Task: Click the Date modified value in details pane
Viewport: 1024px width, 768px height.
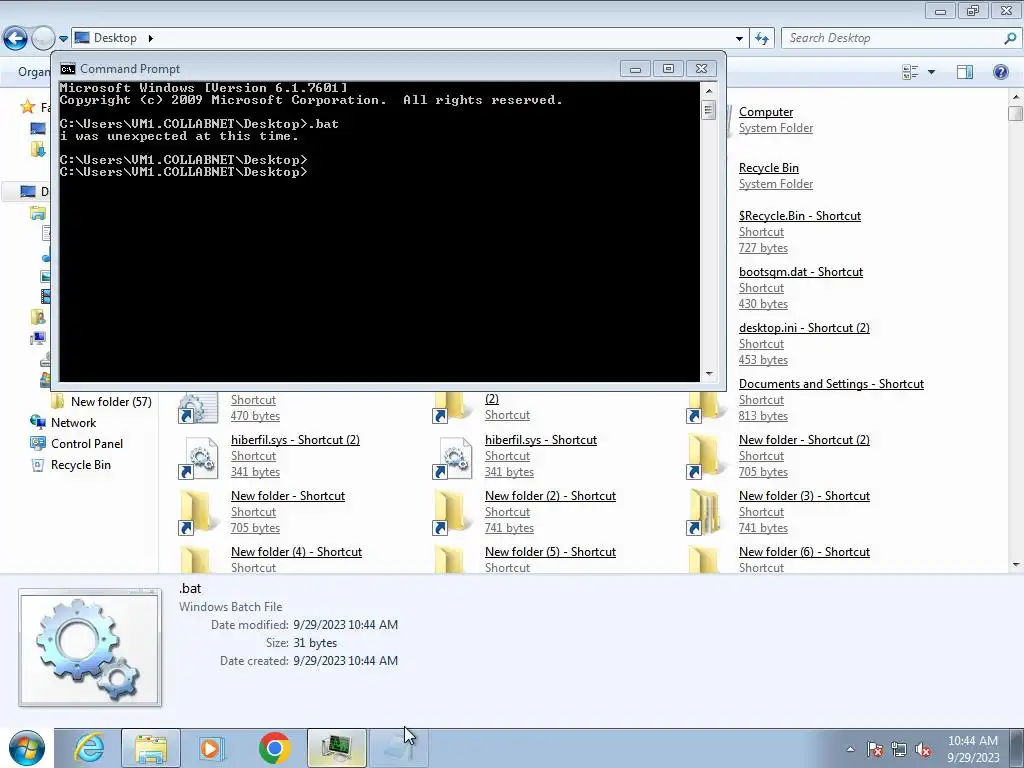Action: coord(345,625)
